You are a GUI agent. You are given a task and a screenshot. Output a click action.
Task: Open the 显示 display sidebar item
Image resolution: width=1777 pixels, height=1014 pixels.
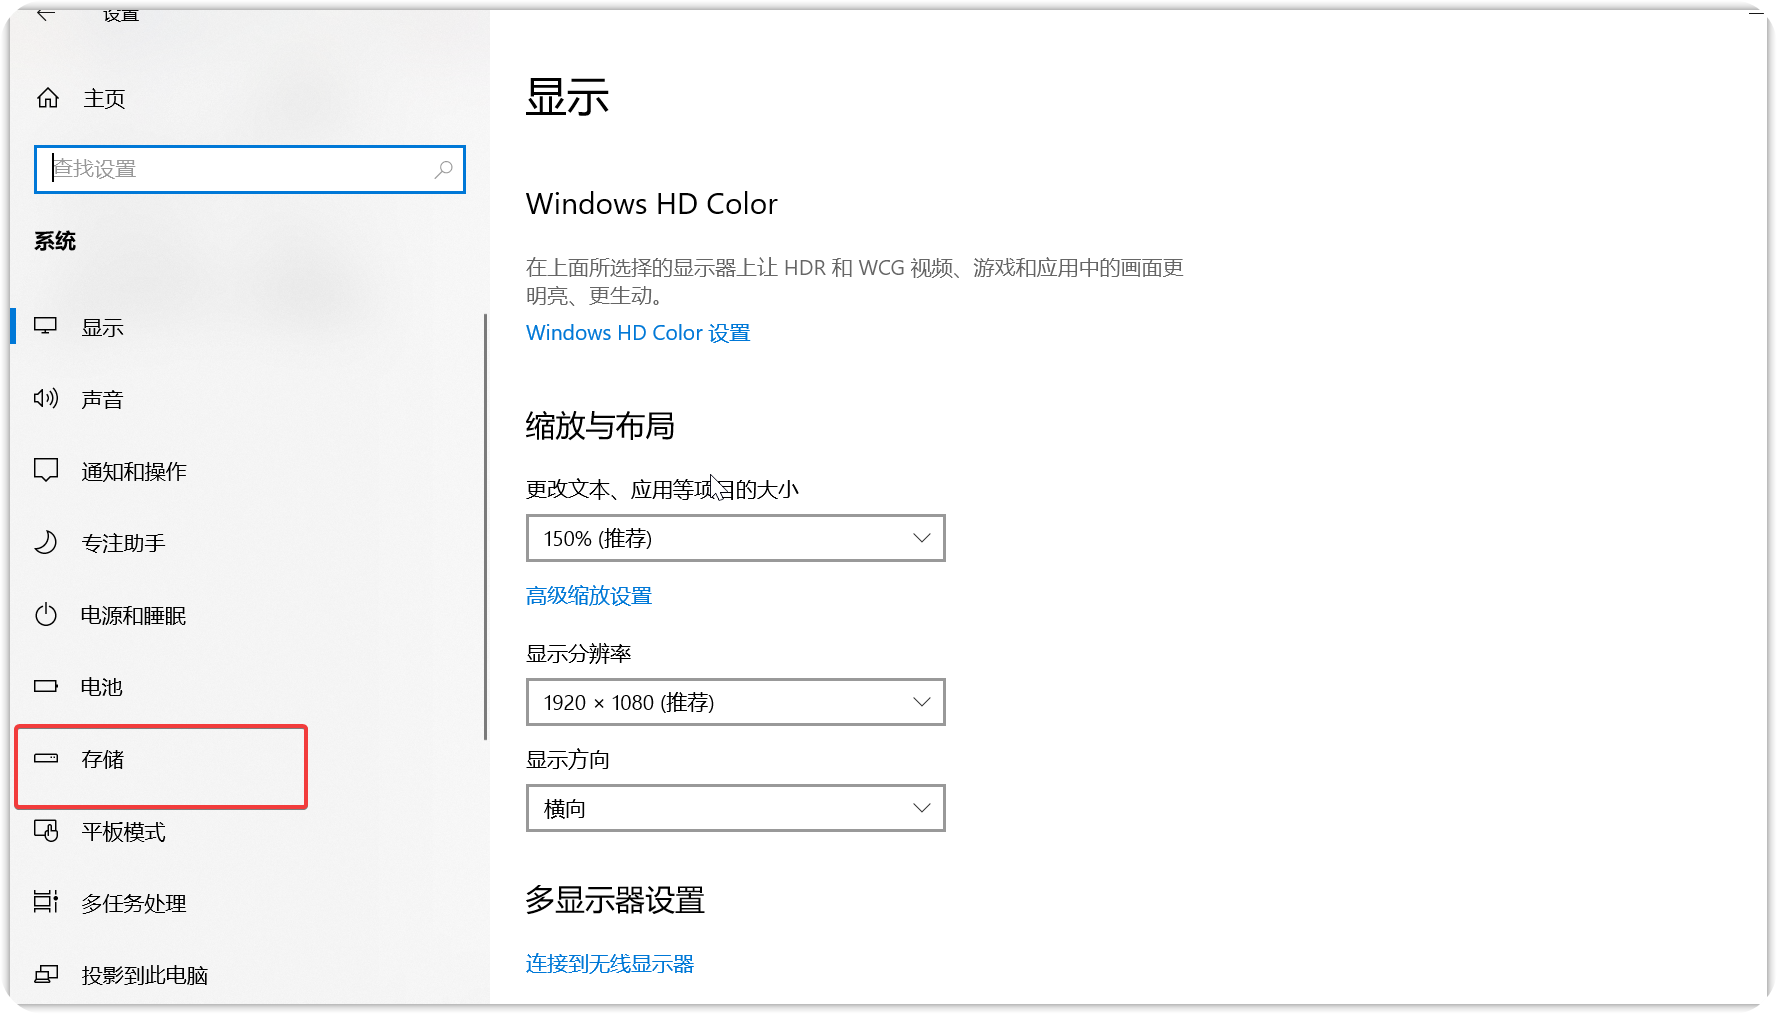click(102, 328)
